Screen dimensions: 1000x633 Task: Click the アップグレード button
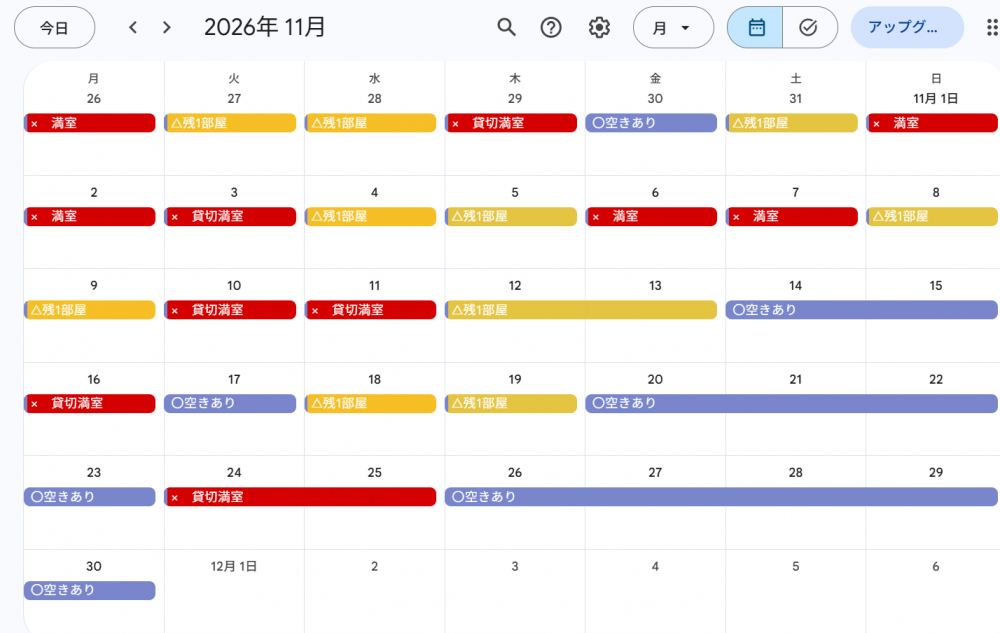[907, 27]
